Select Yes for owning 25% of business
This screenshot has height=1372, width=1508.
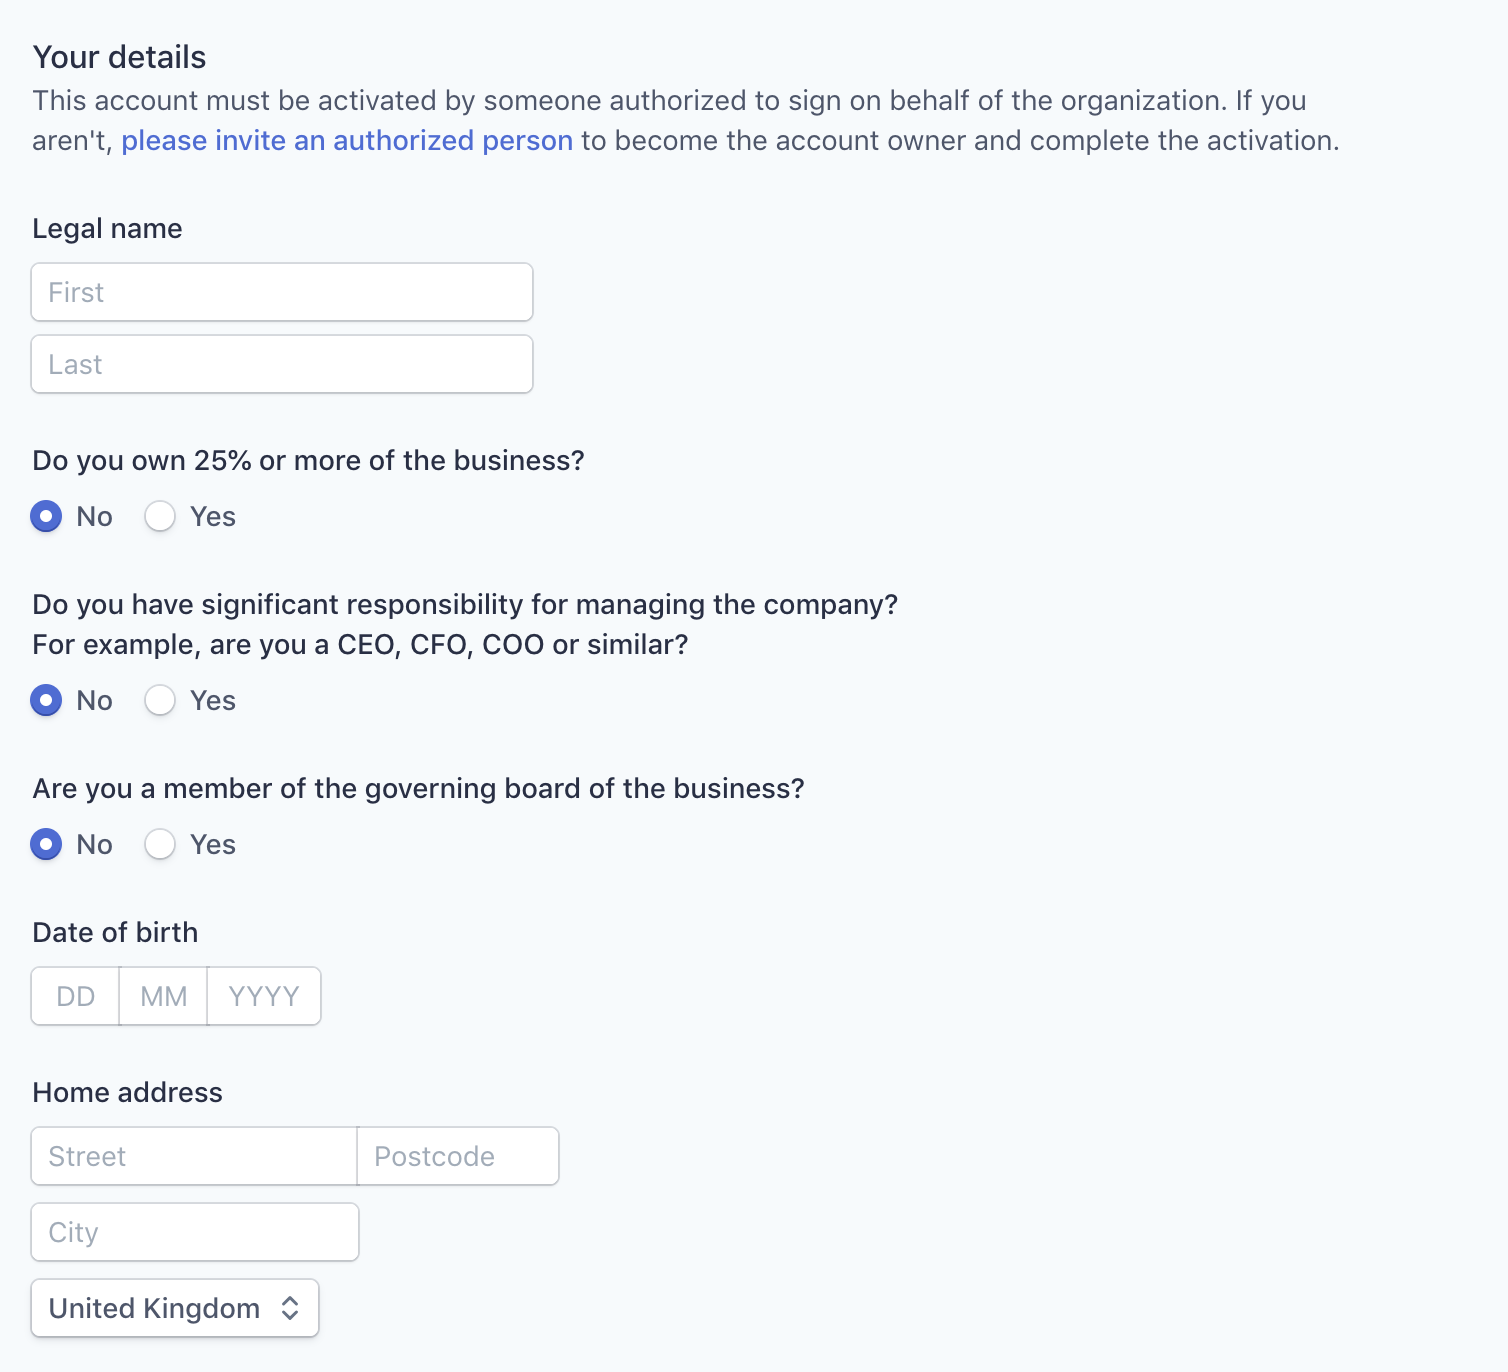[160, 516]
